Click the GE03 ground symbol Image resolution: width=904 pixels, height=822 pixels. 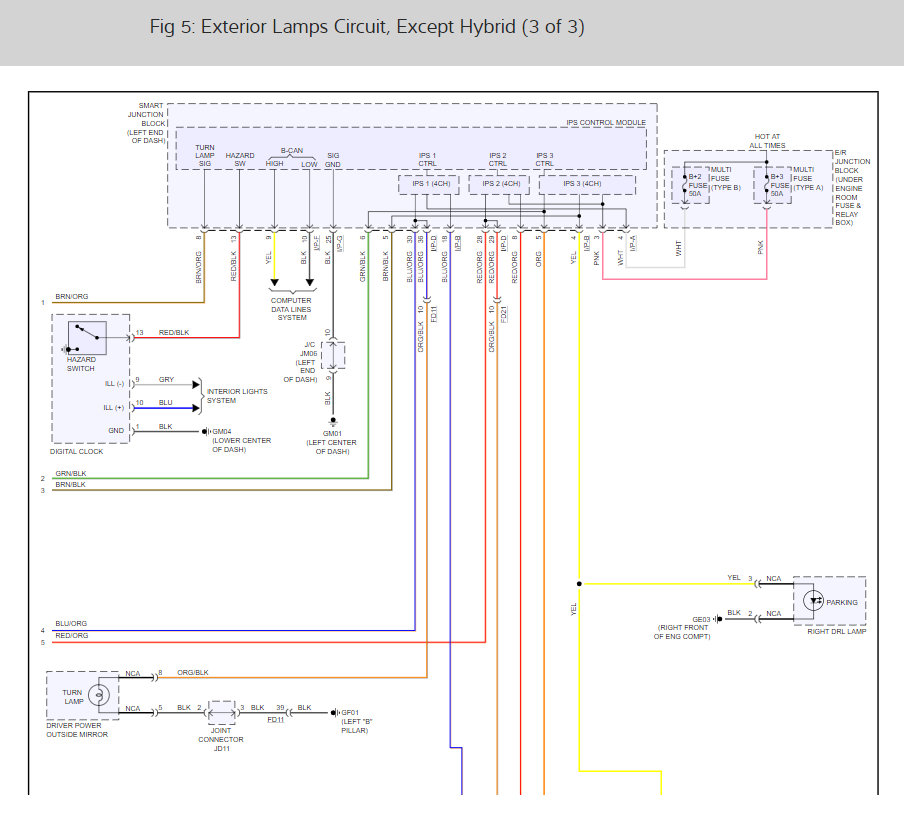click(717, 619)
